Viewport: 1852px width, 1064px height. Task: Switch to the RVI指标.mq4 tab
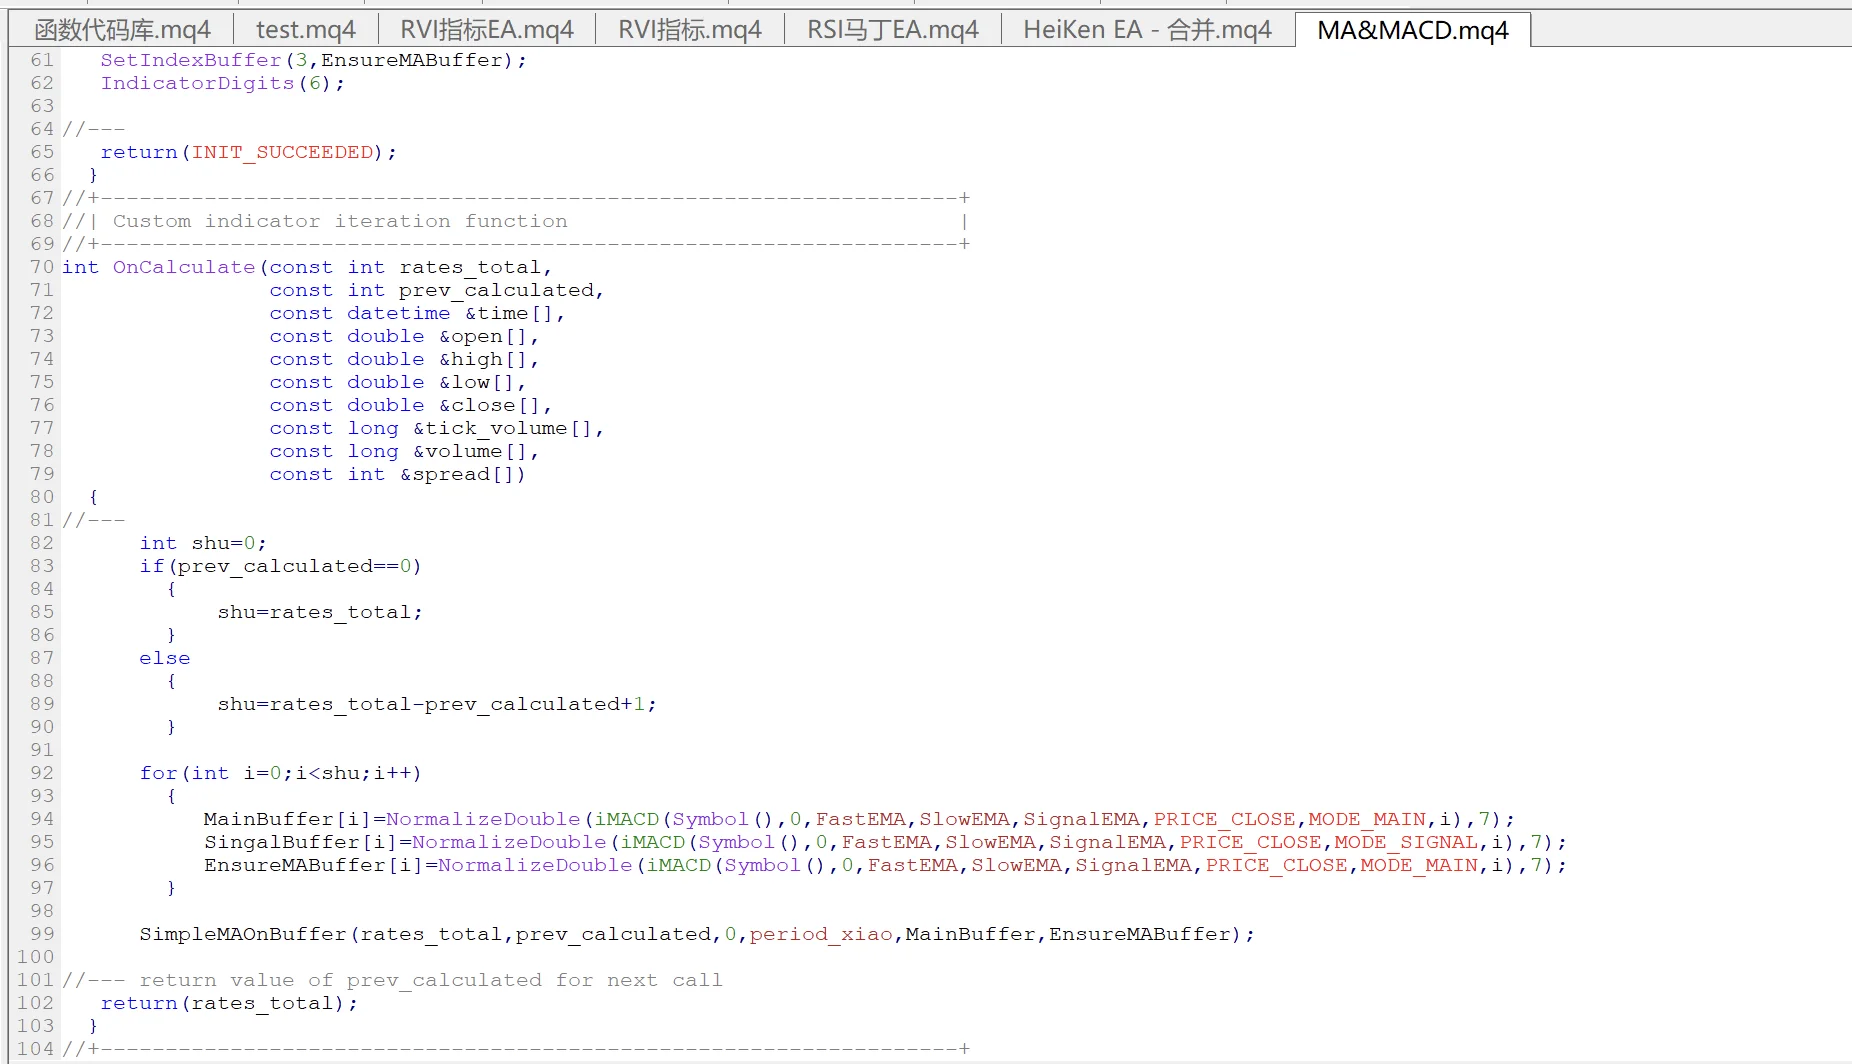[690, 30]
